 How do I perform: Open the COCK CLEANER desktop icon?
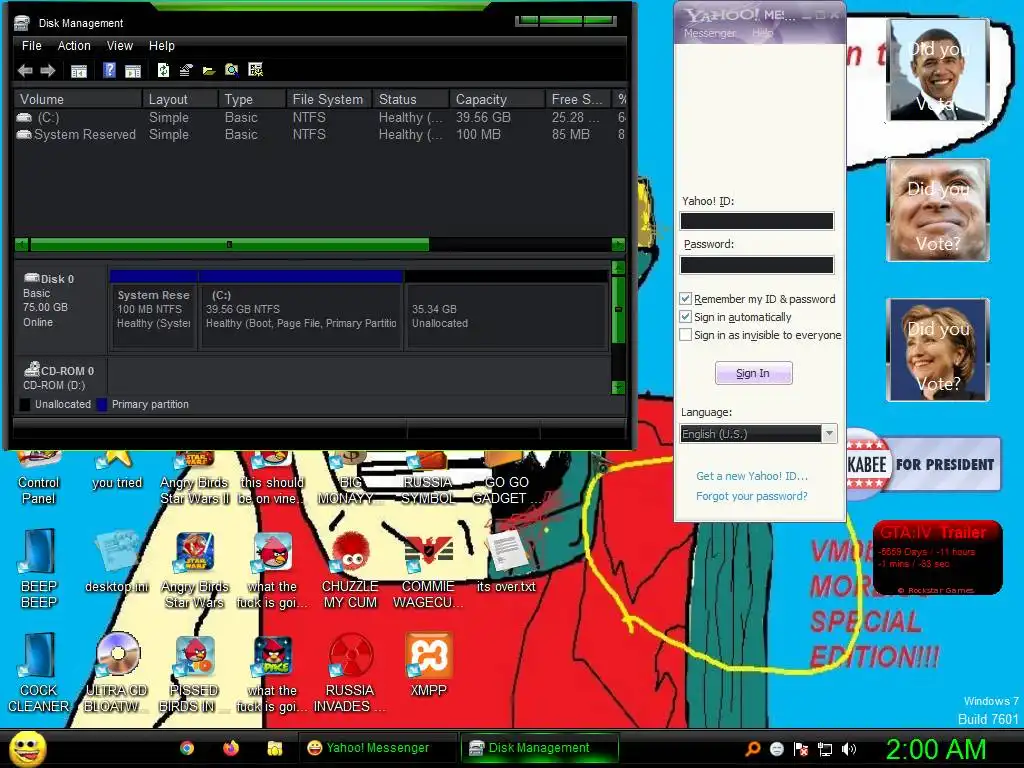click(x=39, y=673)
